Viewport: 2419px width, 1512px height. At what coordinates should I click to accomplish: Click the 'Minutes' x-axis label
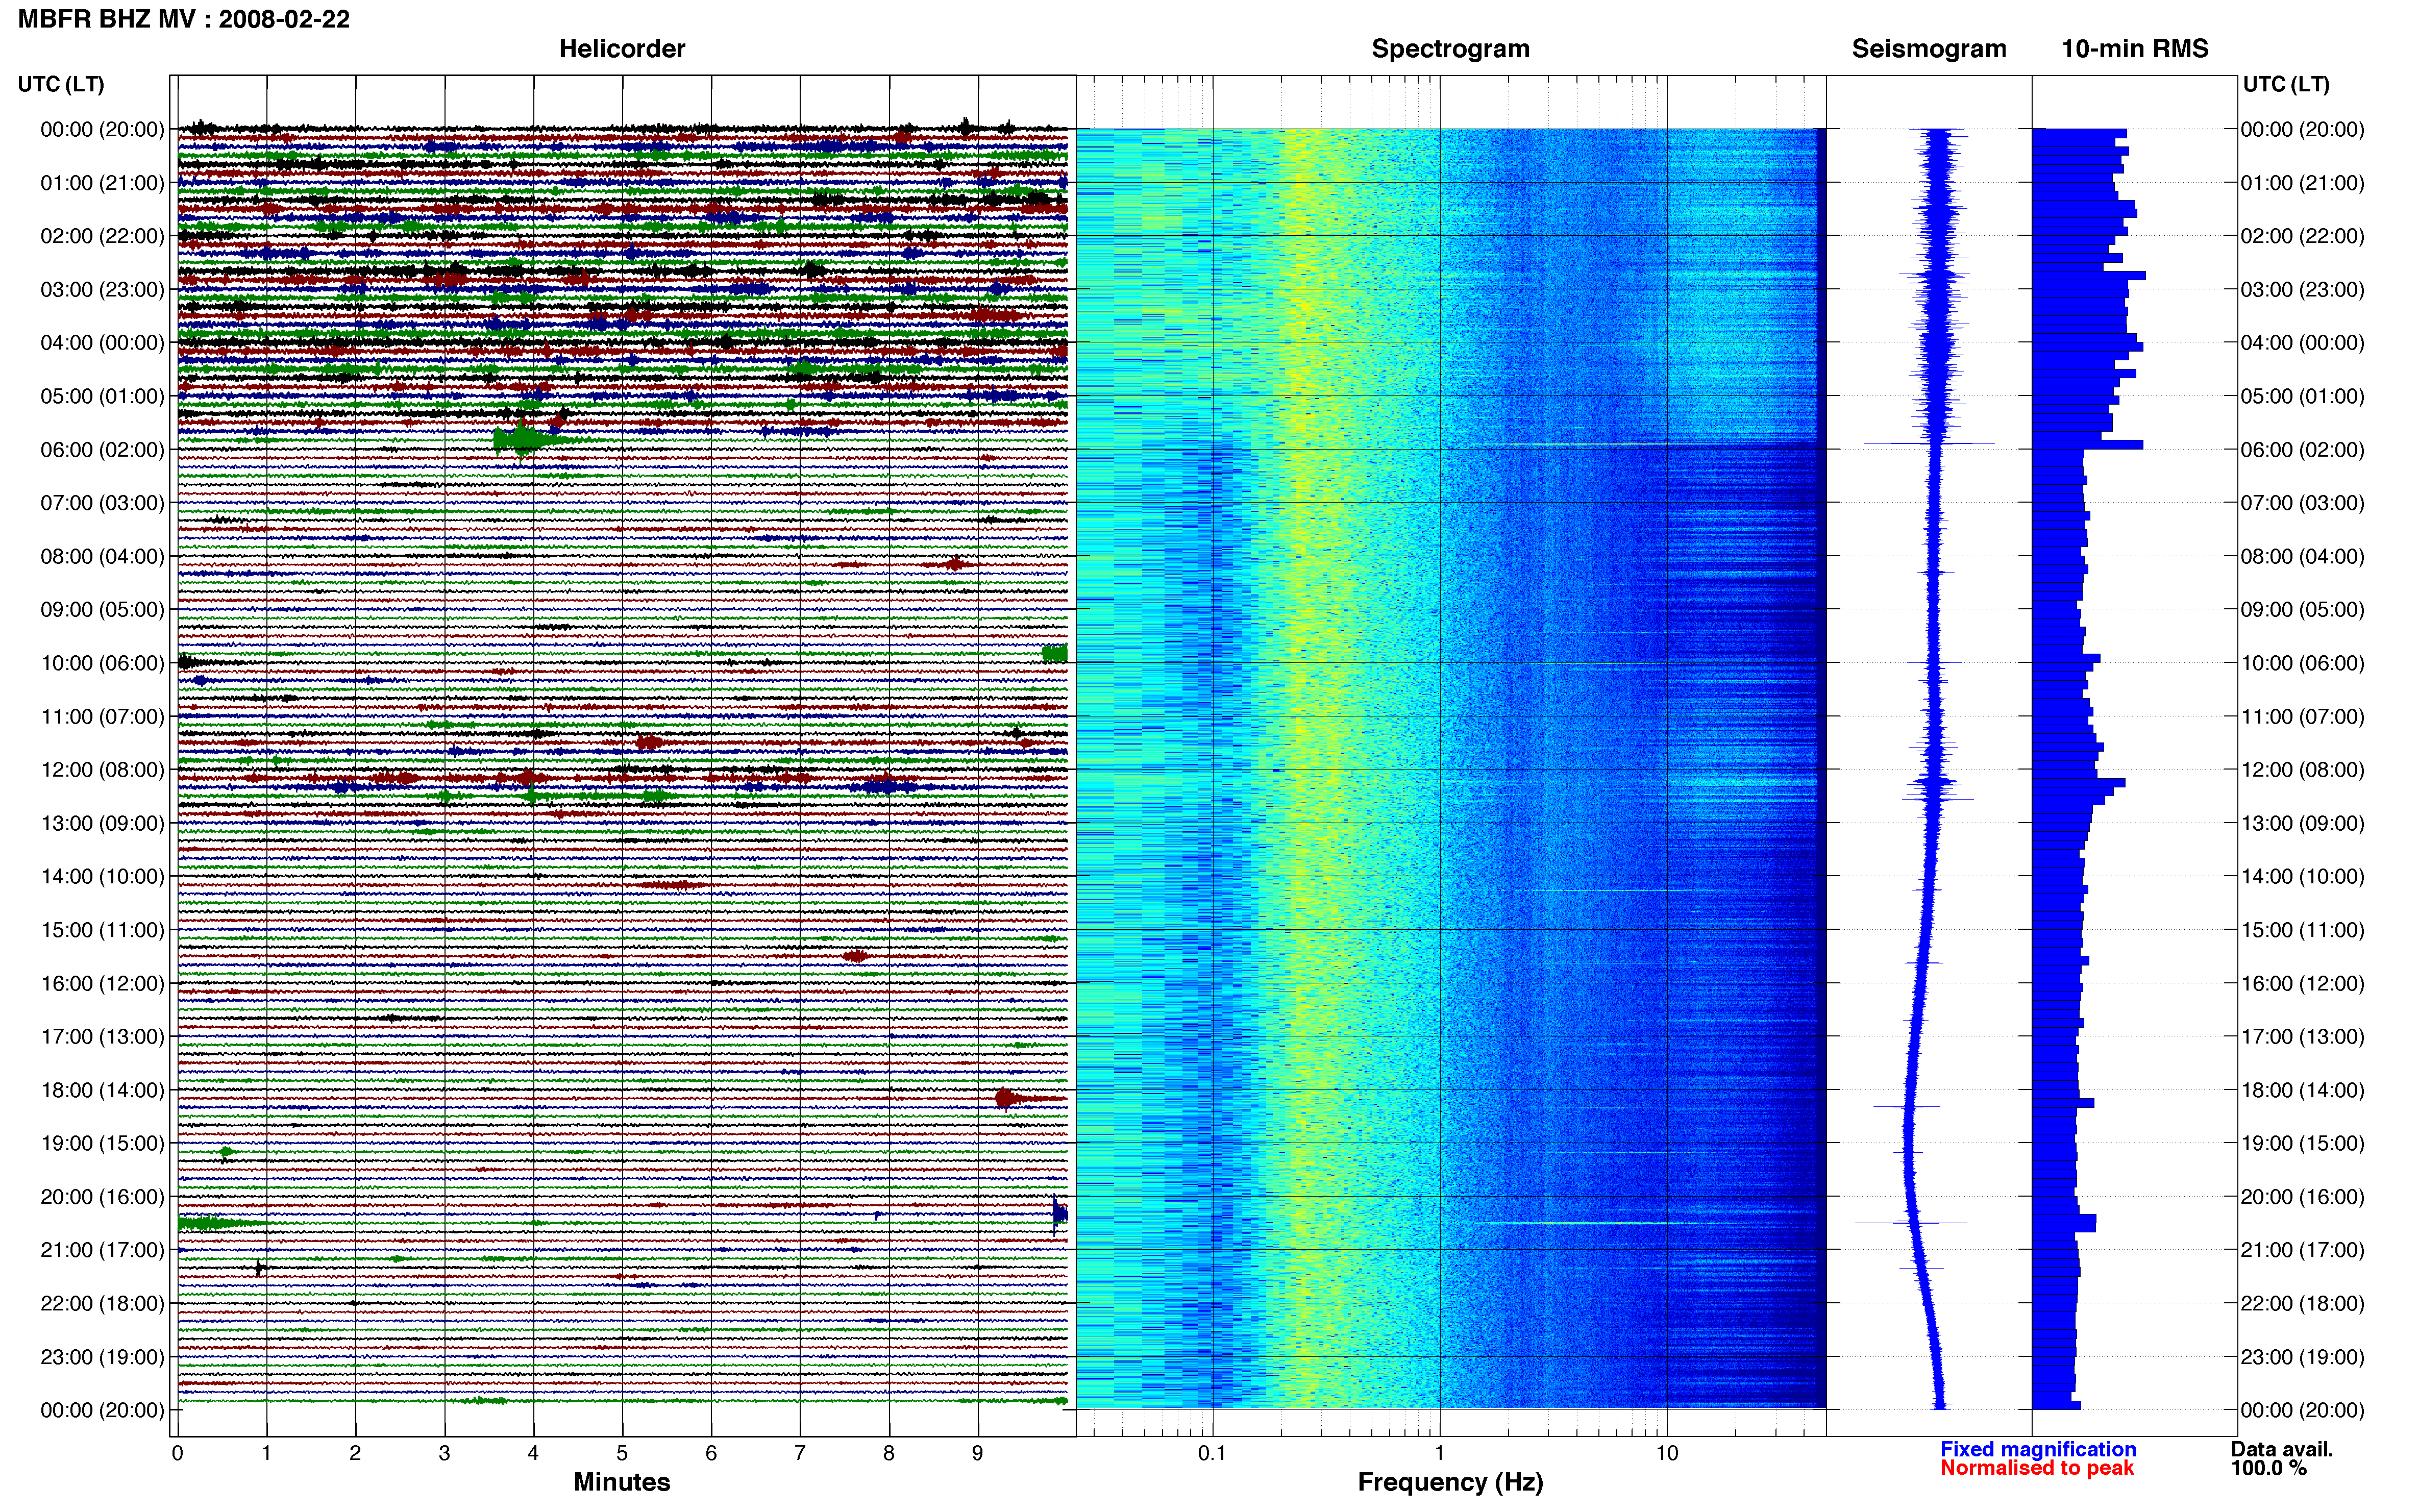point(622,1482)
